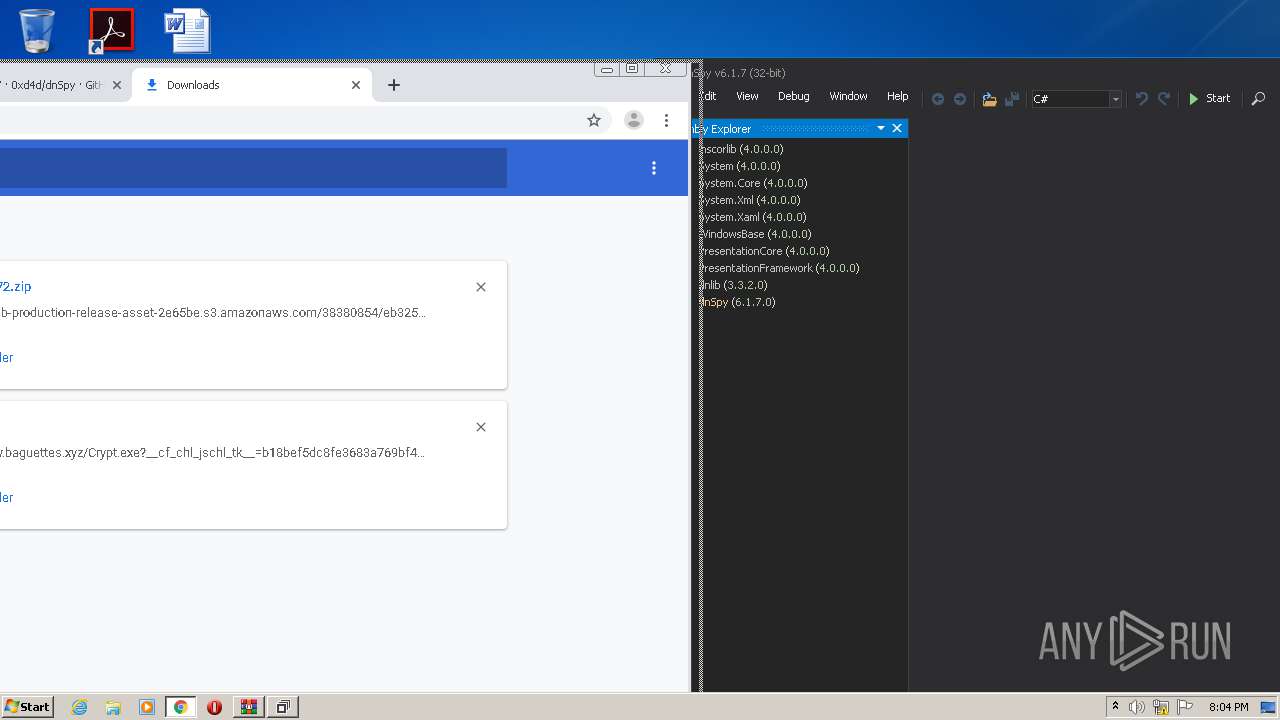Open the amazonaws.com source URL
The height and width of the screenshot is (720, 1280).
213,312
